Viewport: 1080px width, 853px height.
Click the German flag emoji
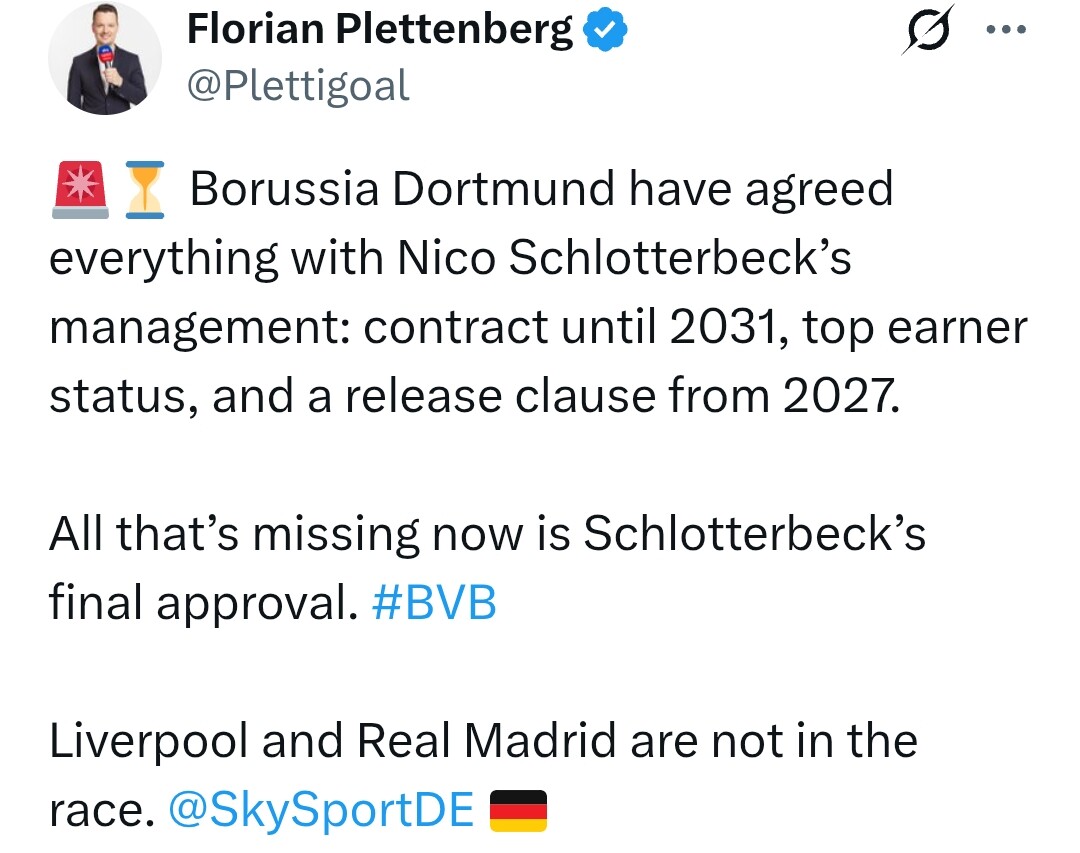518,811
